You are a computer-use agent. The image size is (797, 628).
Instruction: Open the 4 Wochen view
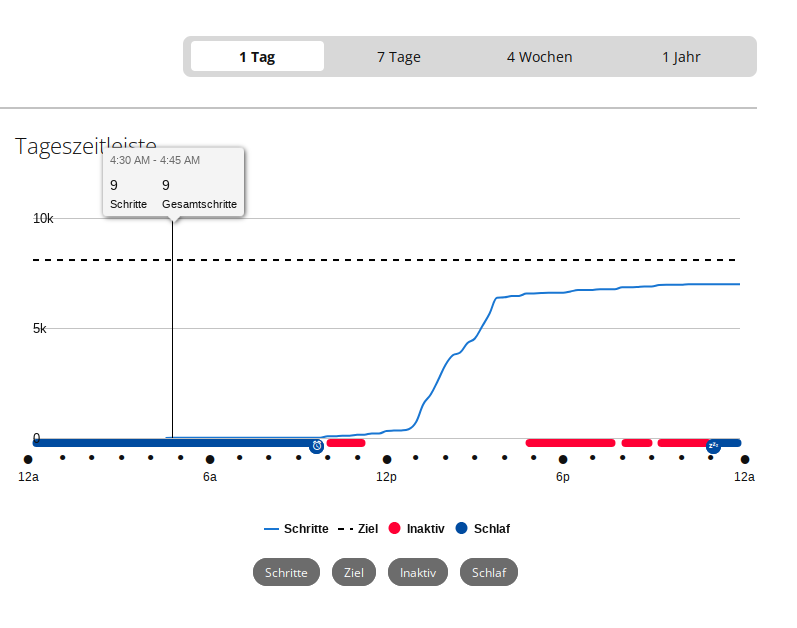tap(539, 56)
